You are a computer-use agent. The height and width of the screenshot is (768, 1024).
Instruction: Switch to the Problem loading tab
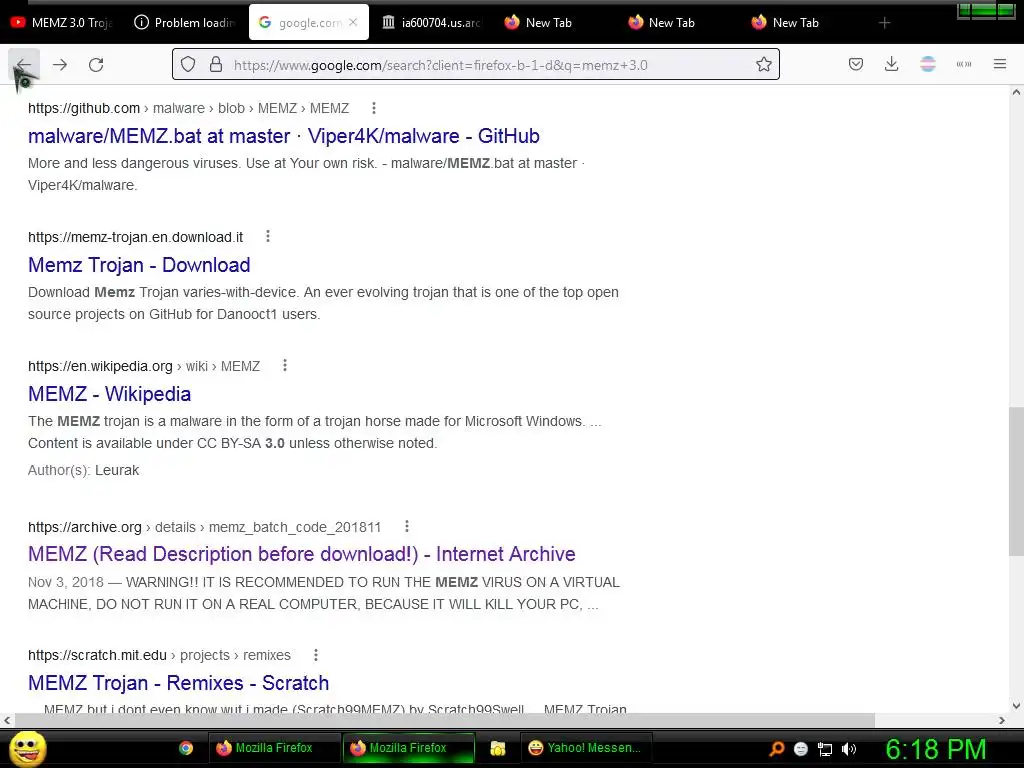coord(185,22)
